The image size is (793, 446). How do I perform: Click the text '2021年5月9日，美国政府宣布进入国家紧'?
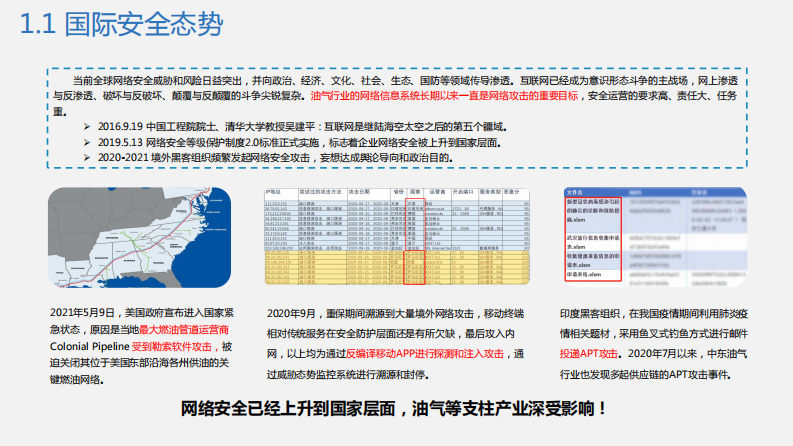click(142, 313)
